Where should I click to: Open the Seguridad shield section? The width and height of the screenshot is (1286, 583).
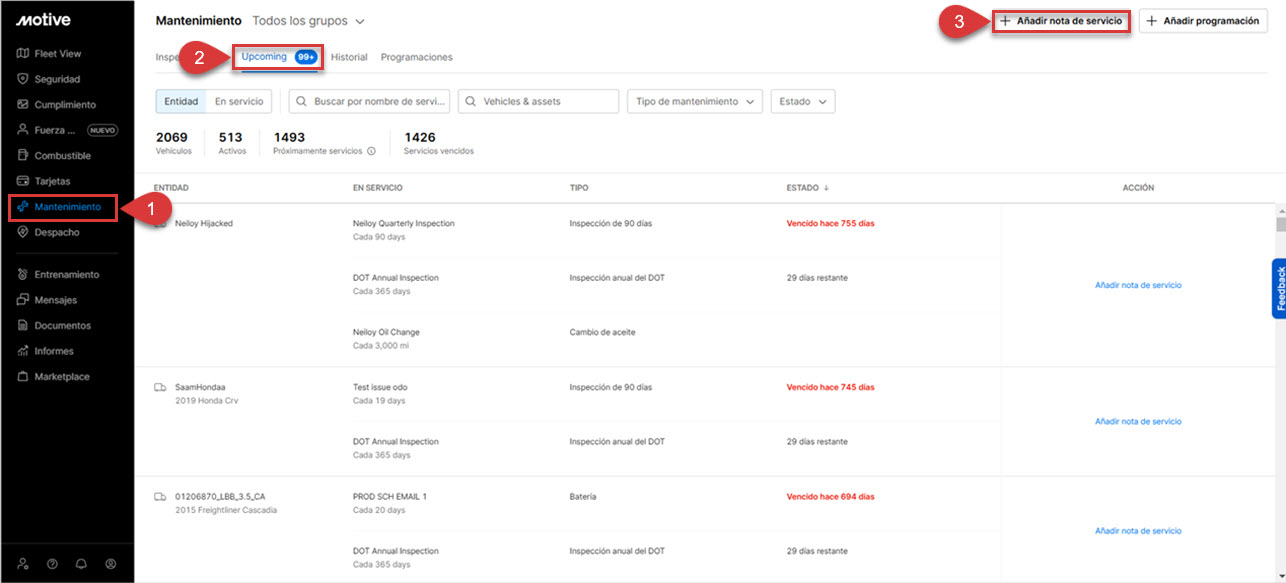[x=57, y=79]
